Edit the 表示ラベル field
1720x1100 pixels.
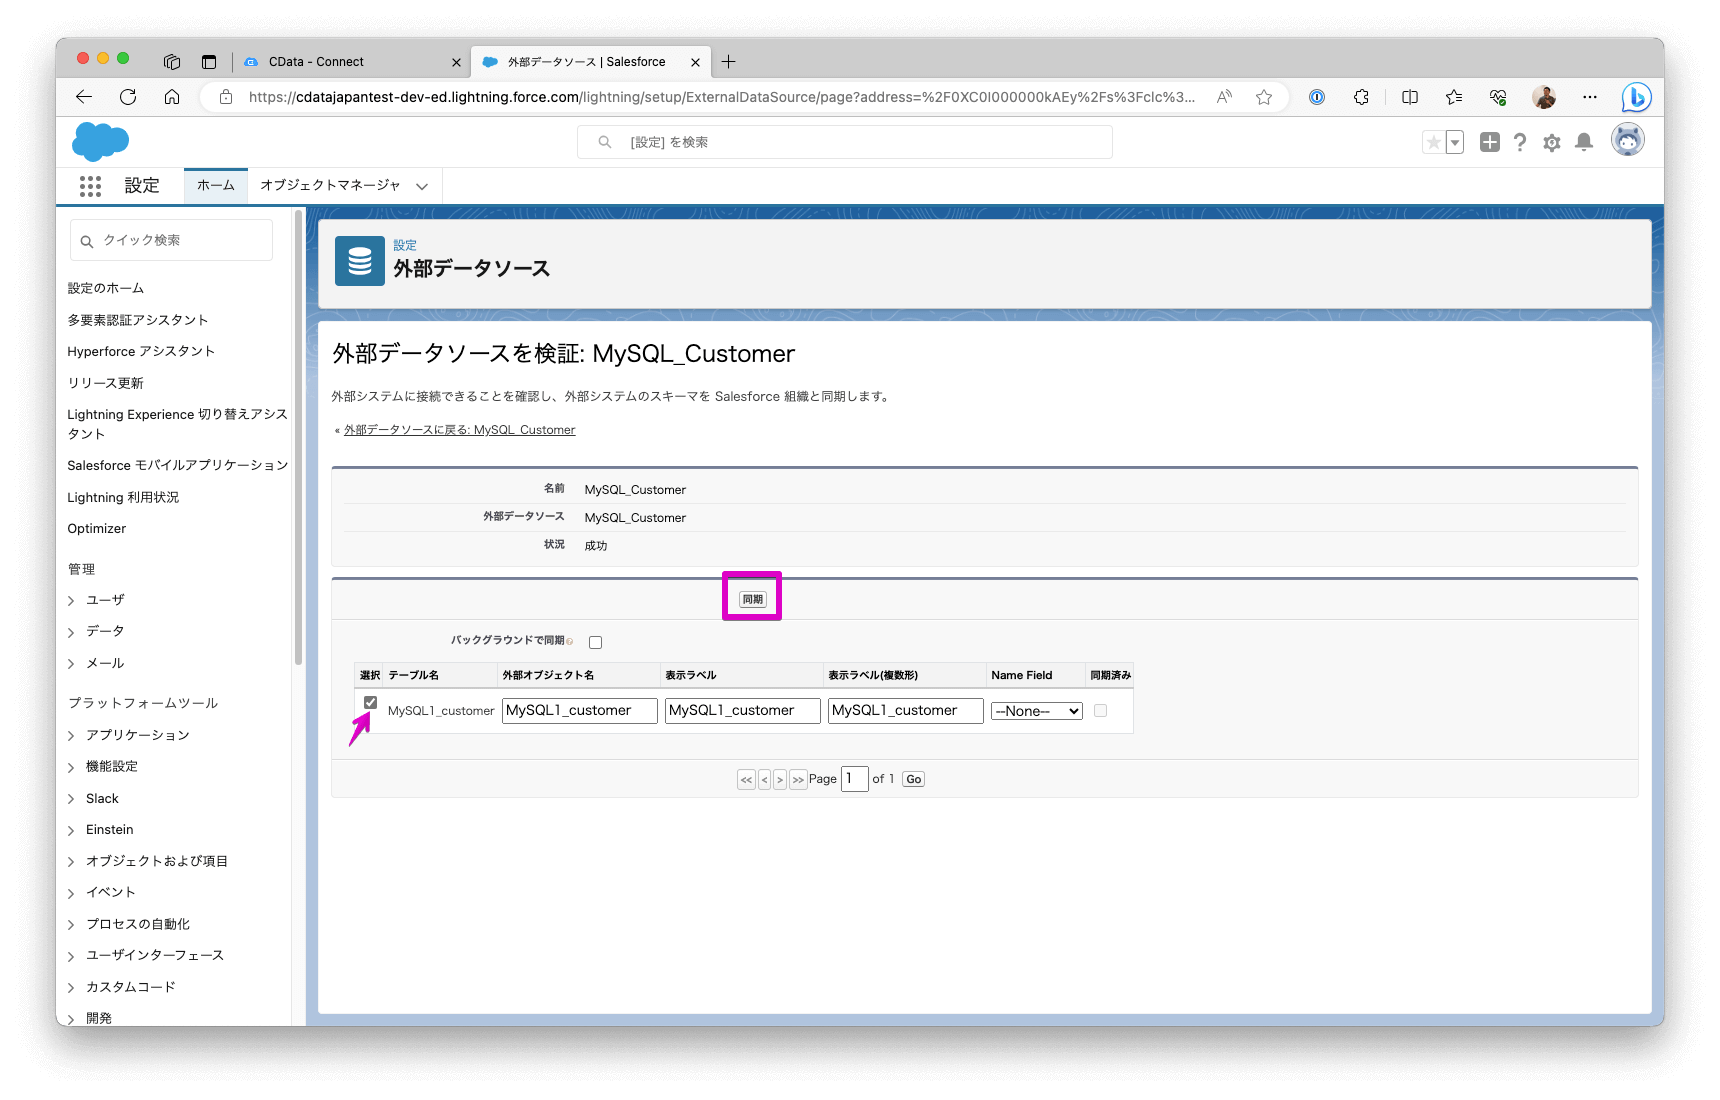(x=743, y=711)
